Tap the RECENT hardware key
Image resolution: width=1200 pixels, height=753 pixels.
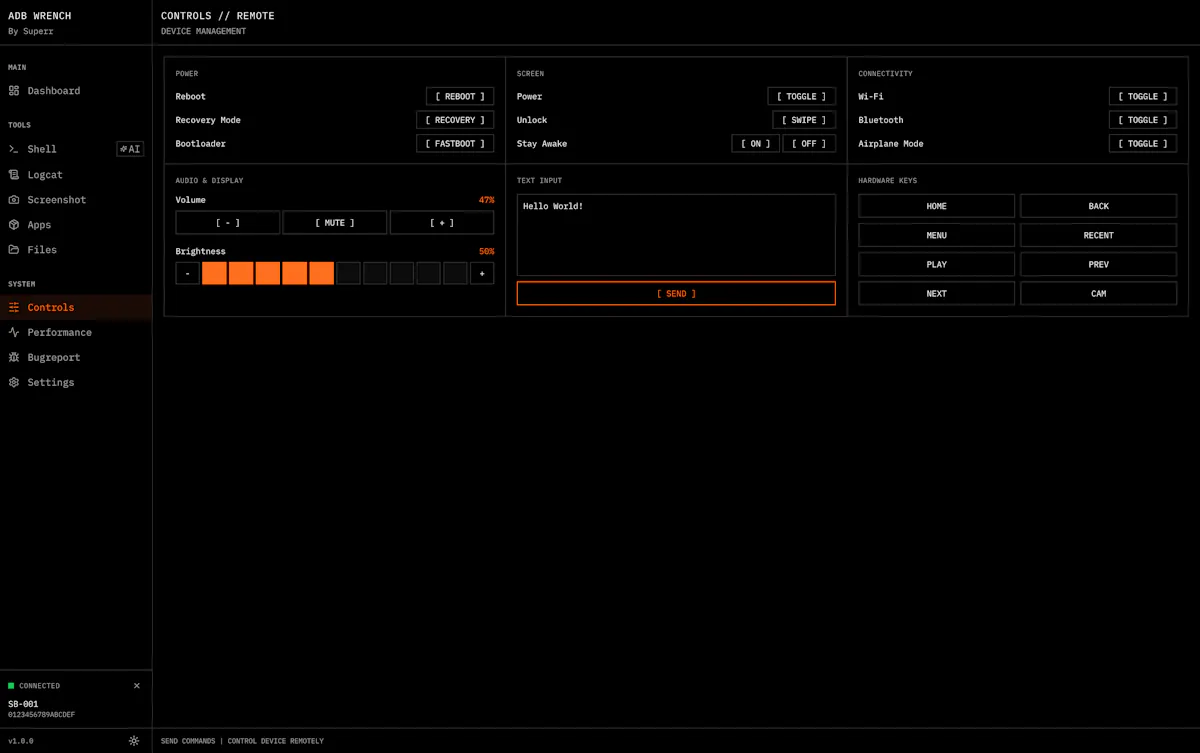point(1099,235)
